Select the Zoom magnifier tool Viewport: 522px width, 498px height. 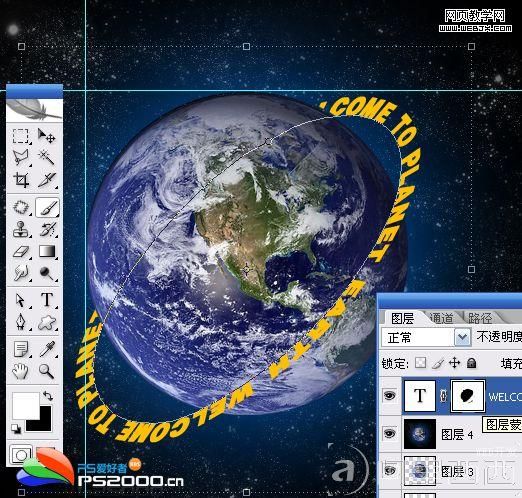[46, 371]
